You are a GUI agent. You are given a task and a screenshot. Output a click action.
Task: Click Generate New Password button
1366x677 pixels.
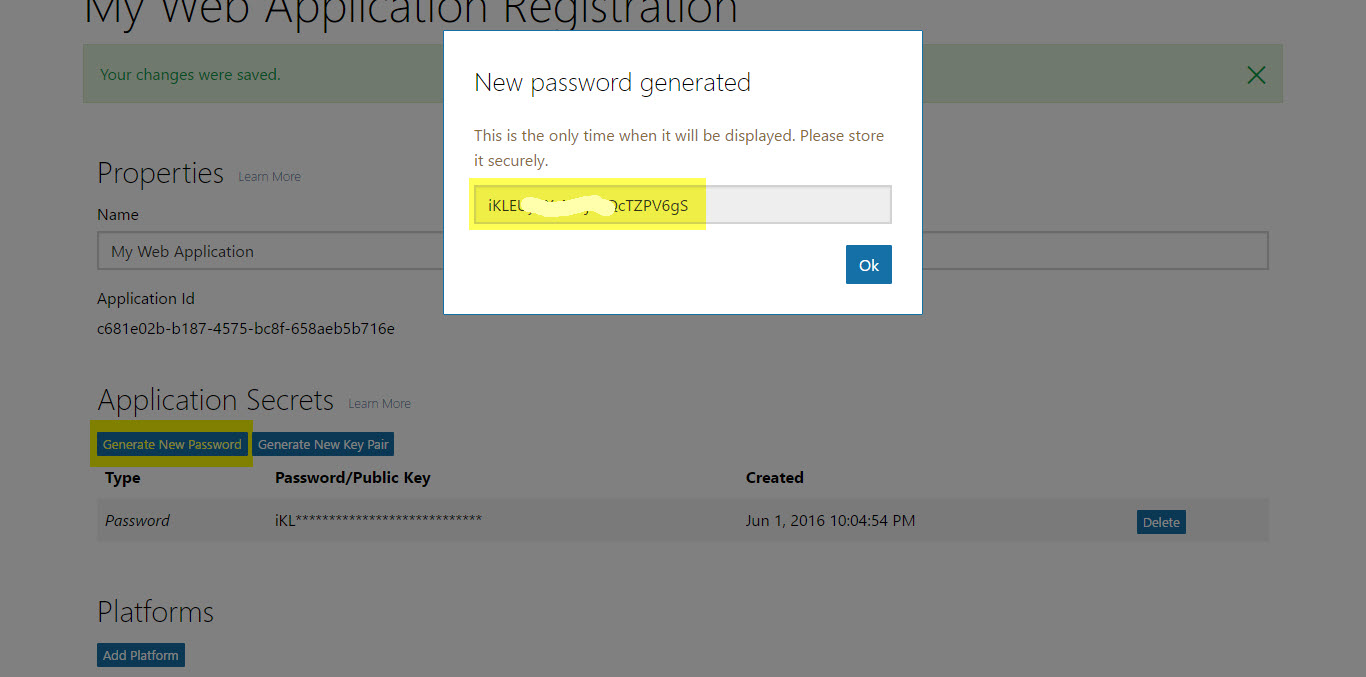[172, 444]
